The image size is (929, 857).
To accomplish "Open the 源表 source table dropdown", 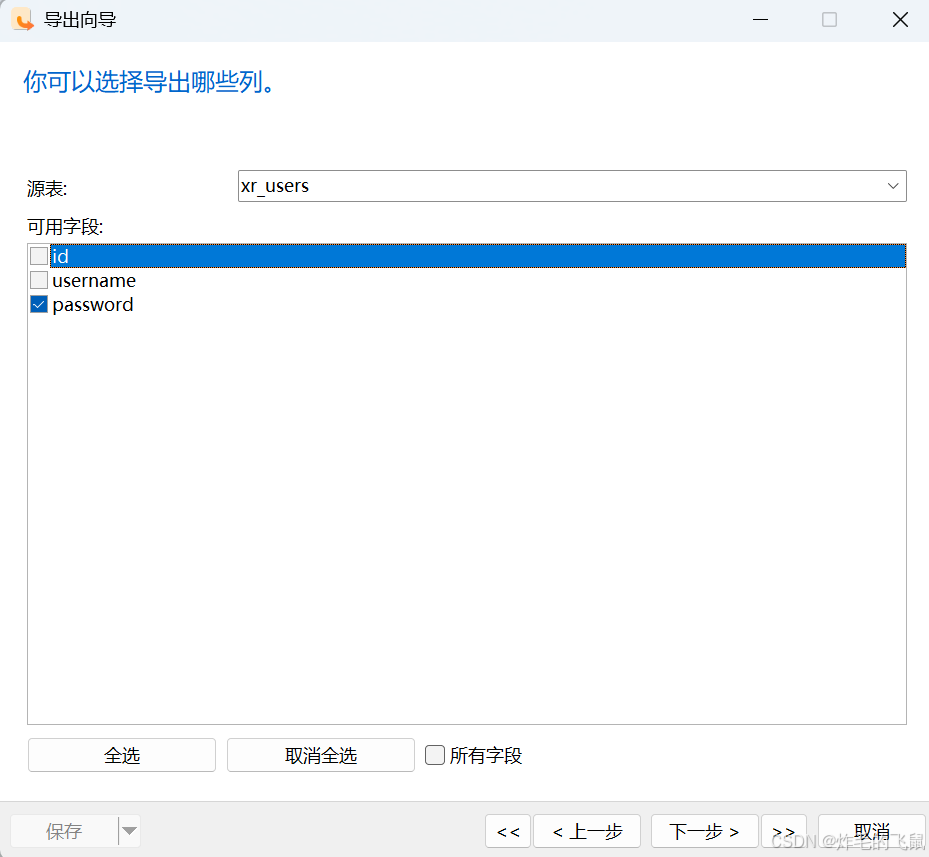I will click(892, 186).
